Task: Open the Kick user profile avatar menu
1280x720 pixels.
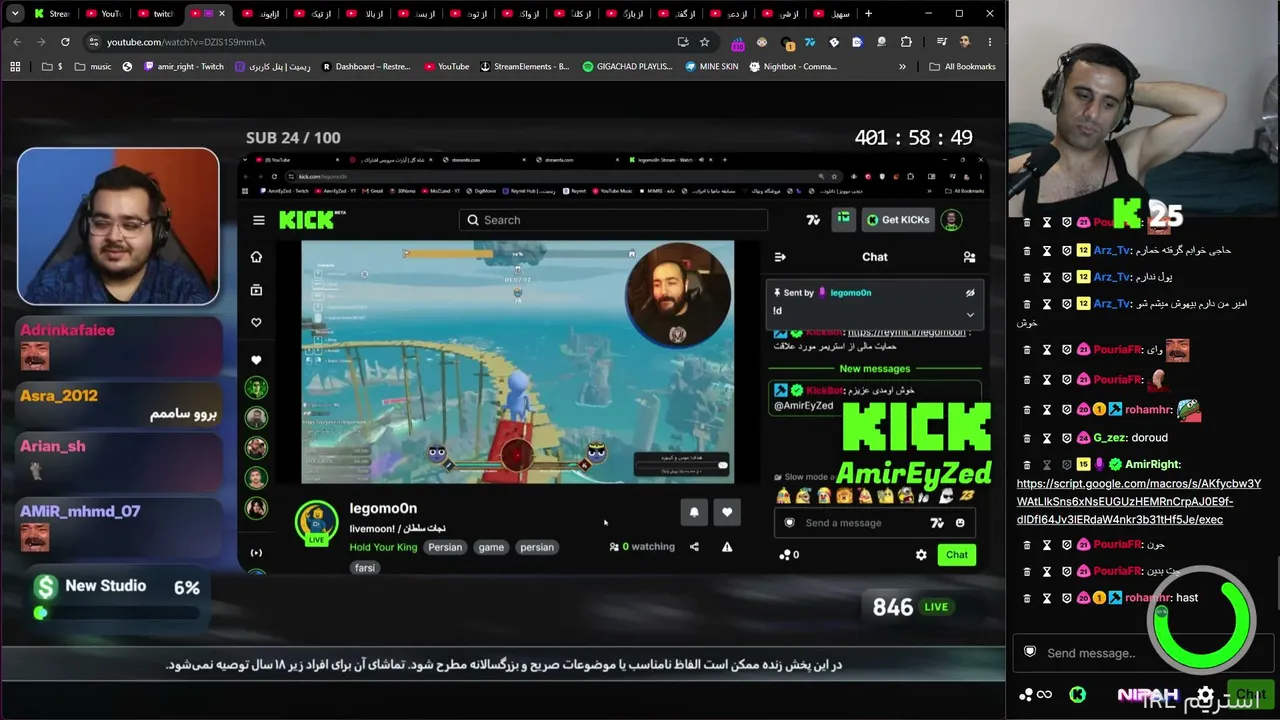Action: coord(951,220)
